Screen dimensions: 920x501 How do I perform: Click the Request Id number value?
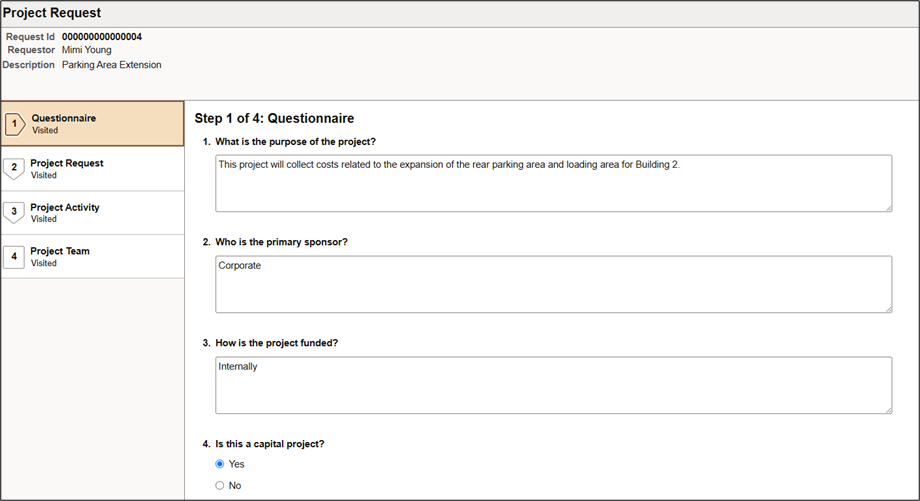(x=102, y=37)
